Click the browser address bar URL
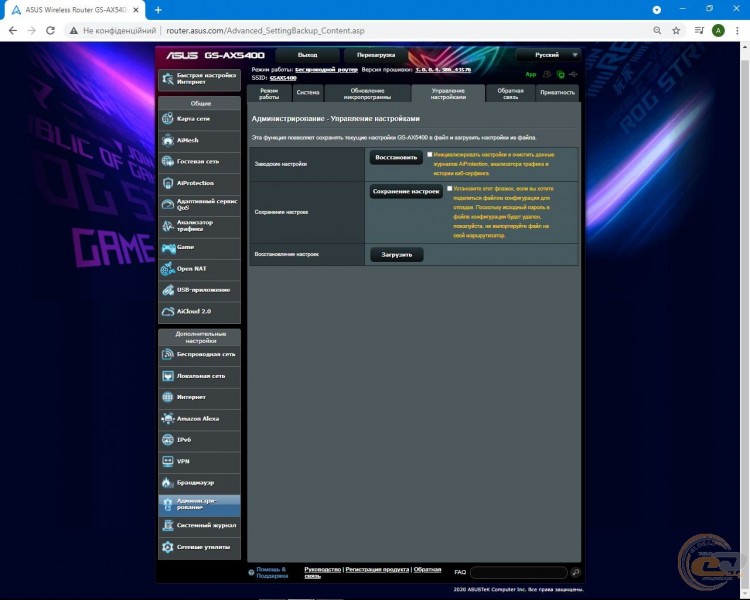 click(x=265, y=31)
